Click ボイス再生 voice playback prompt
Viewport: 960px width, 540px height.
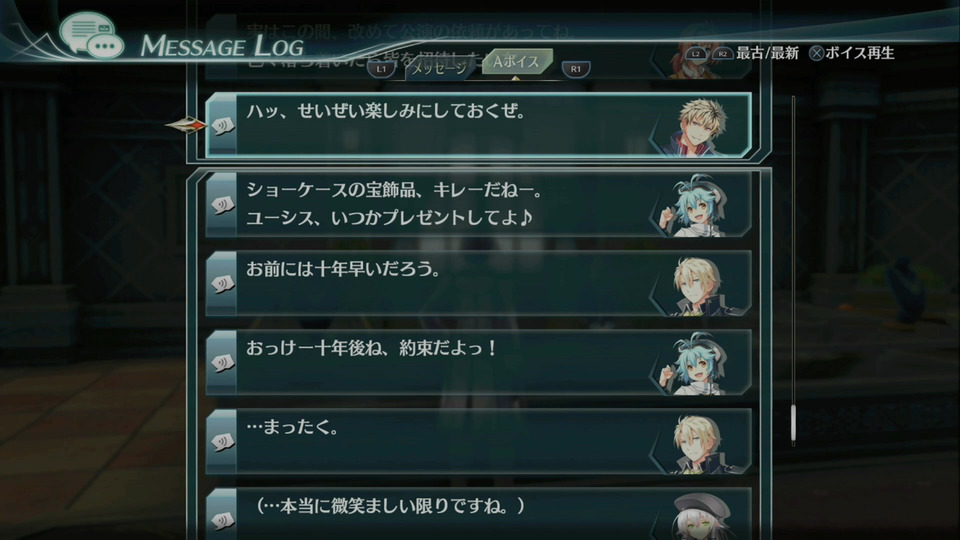852,53
